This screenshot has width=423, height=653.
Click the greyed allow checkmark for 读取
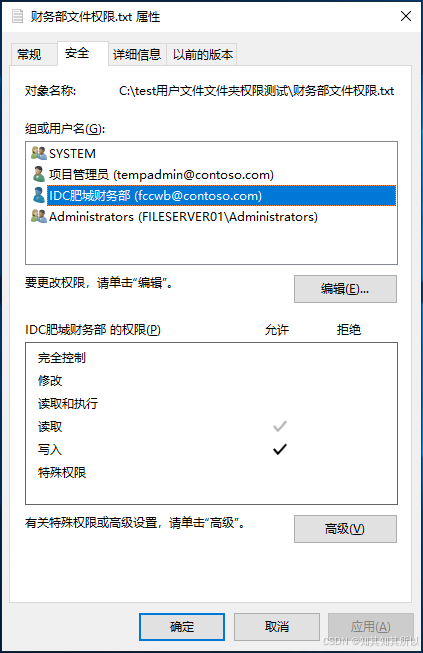click(x=280, y=426)
